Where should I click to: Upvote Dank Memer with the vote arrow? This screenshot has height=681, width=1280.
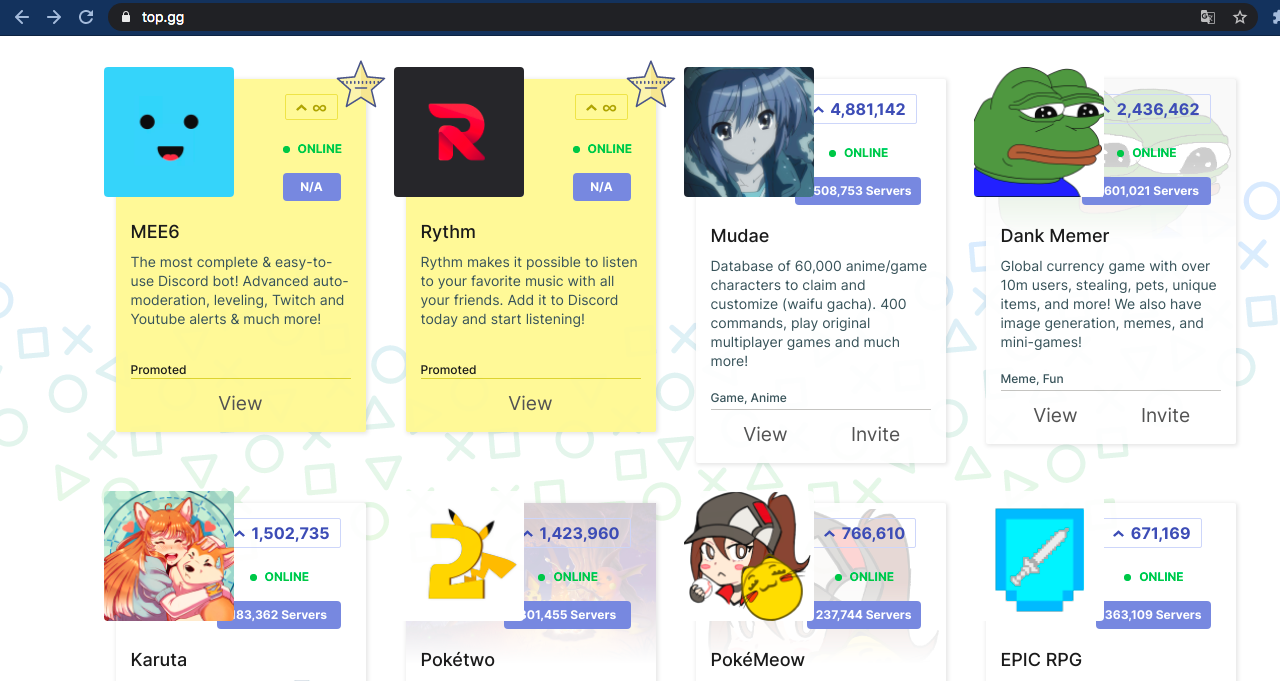(1108, 109)
